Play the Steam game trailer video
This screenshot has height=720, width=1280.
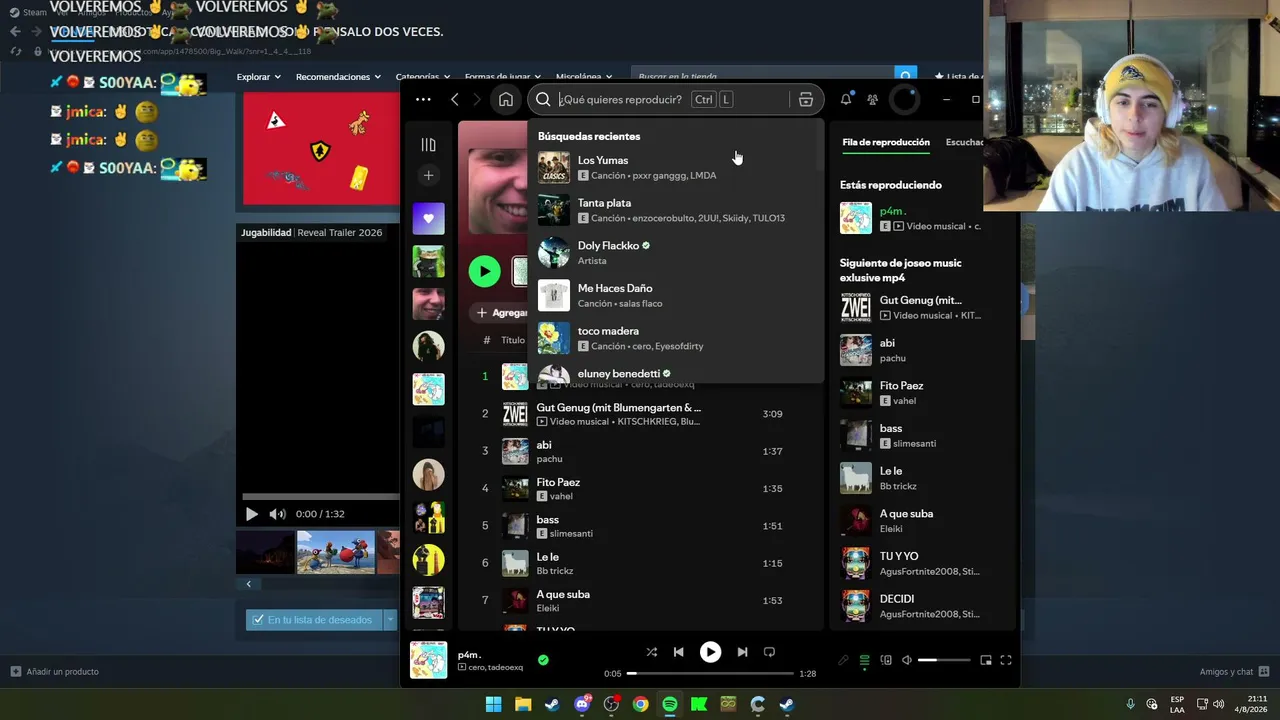[x=251, y=514]
